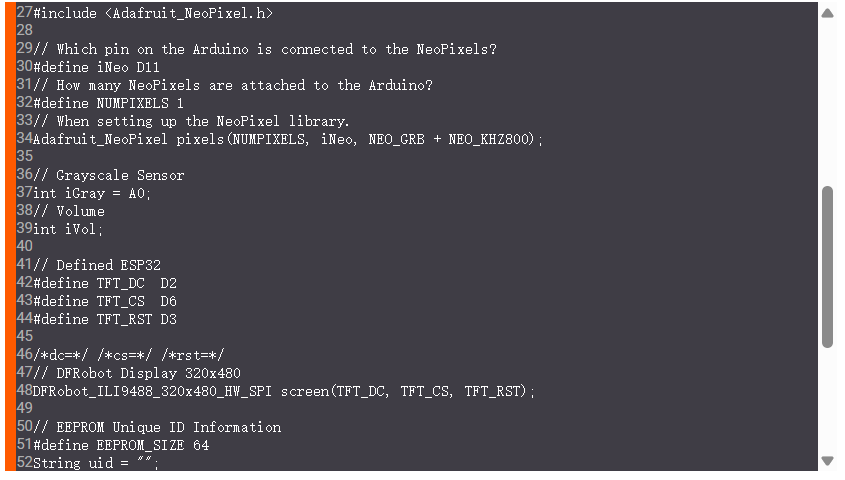Click the 'String uid' declaration line
Image resolution: width=845 pixels, height=480 pixels.
pyautogui.click(x=96, y=463)
